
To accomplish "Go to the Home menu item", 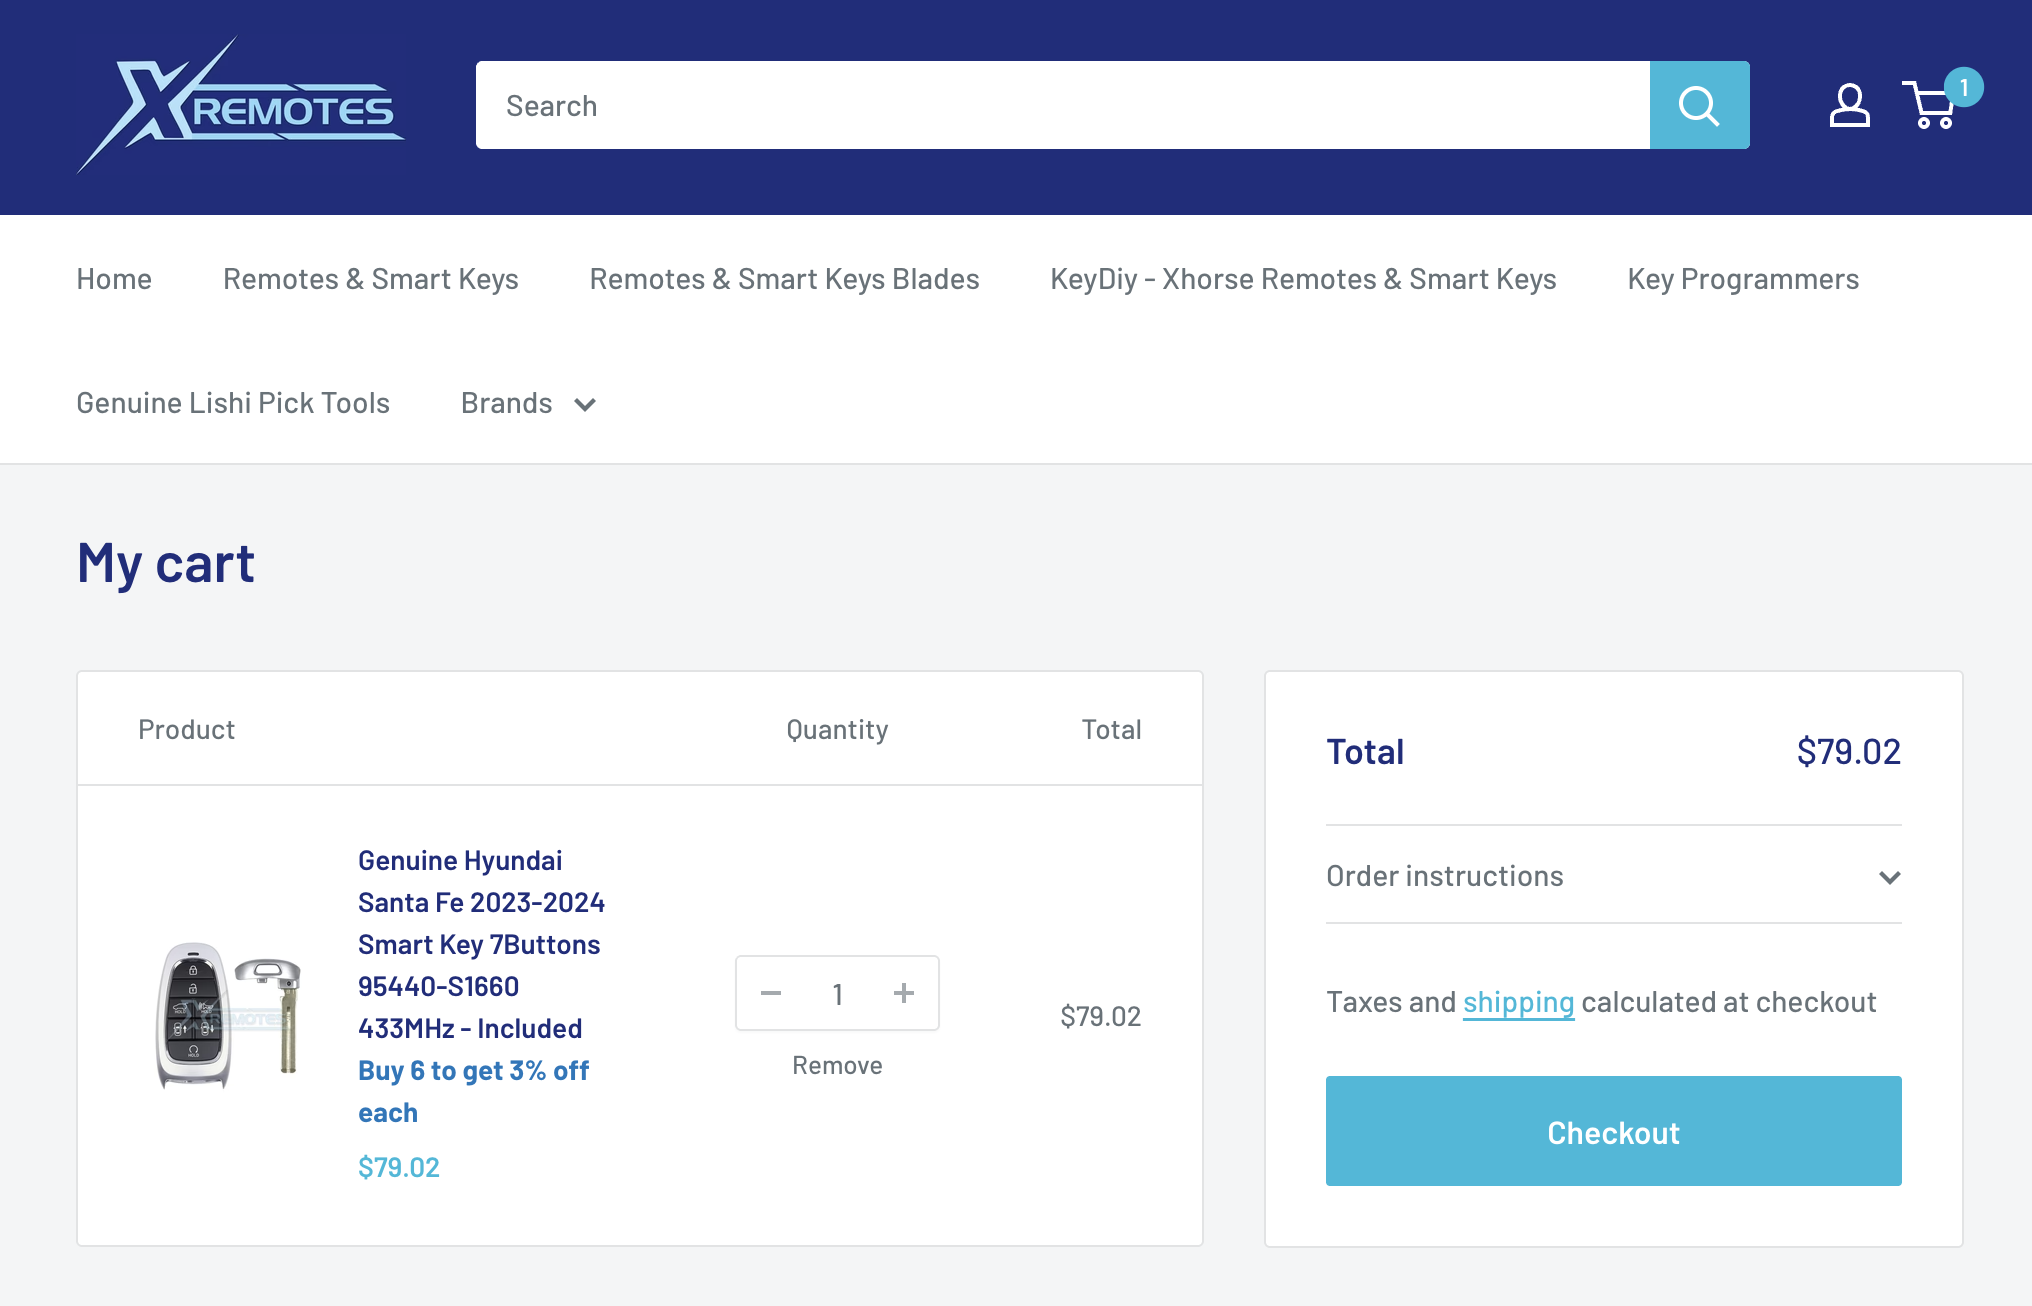I will point(114,279).
